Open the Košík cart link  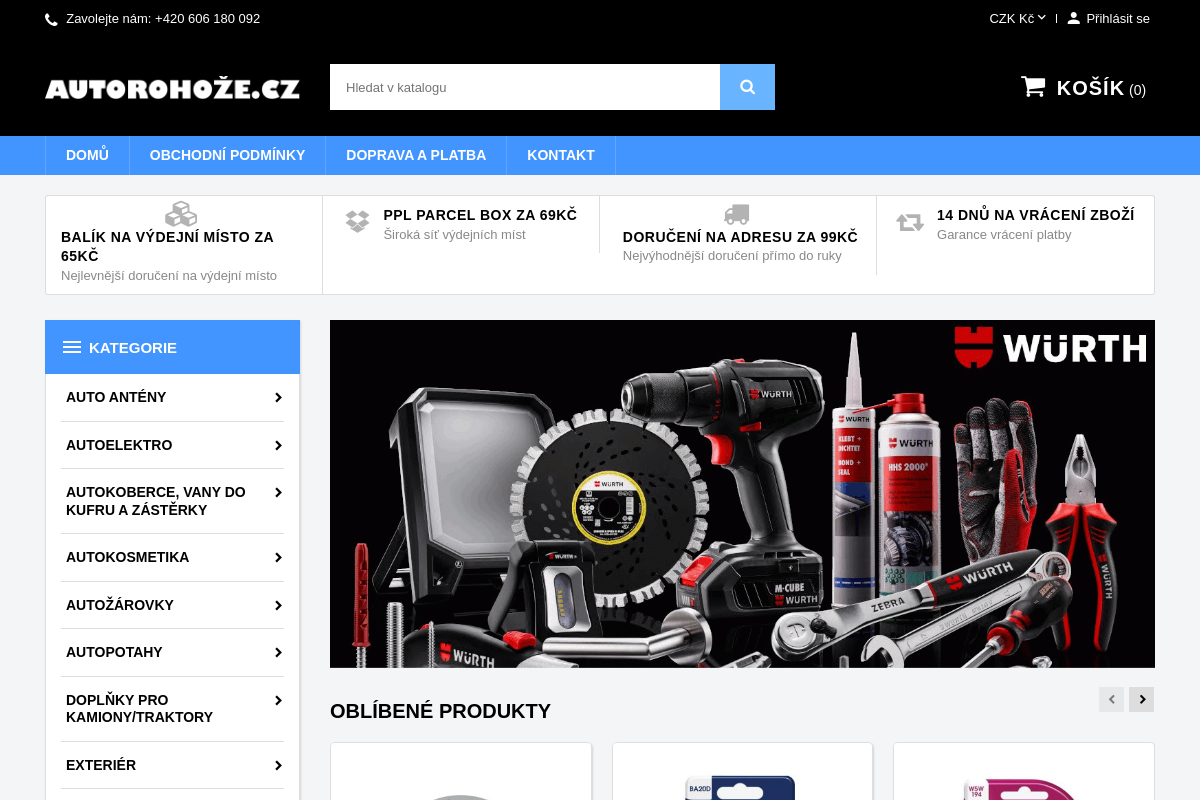click(x=1101, y=88)
